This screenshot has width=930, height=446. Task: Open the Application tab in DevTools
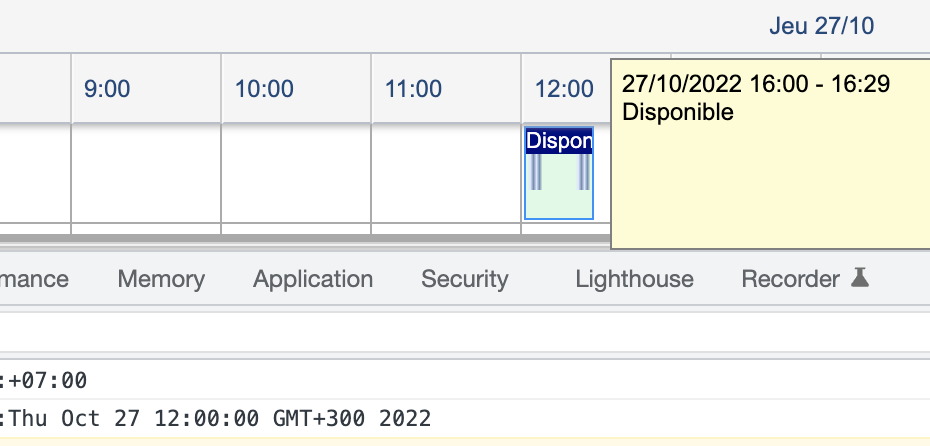[313, 279]
